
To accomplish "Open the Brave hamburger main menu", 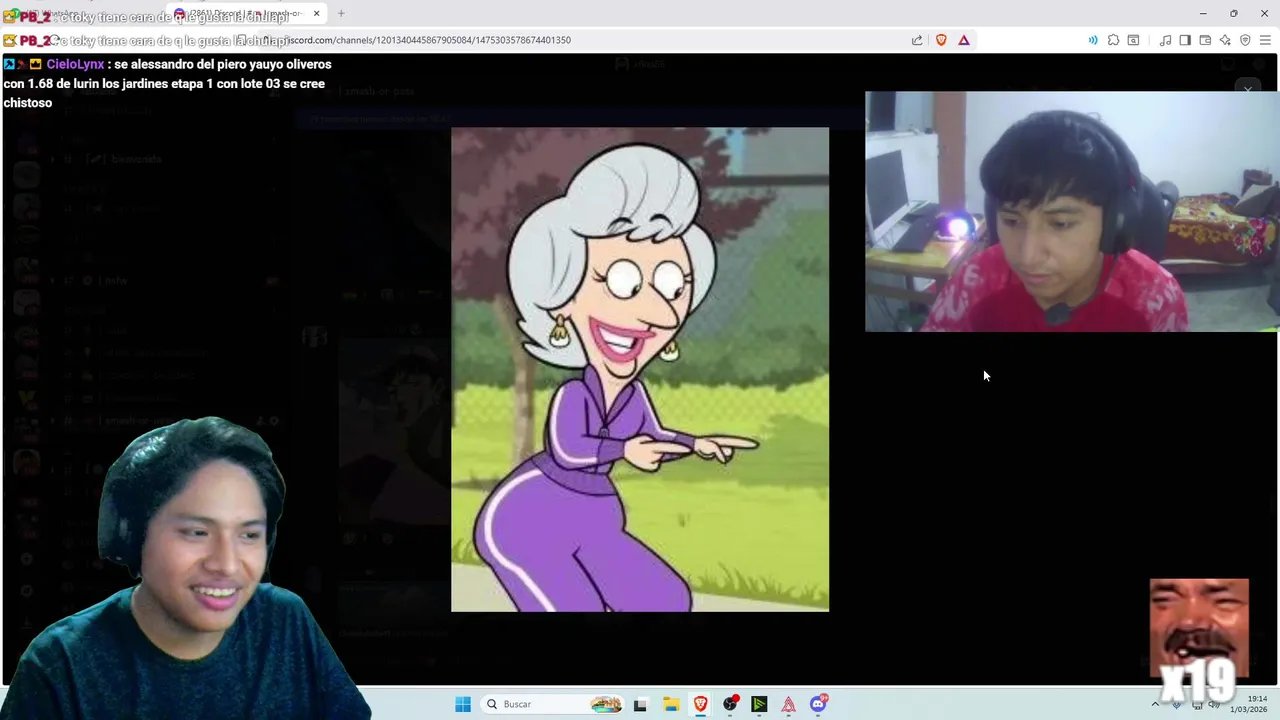I will (x=1265, y=40).
